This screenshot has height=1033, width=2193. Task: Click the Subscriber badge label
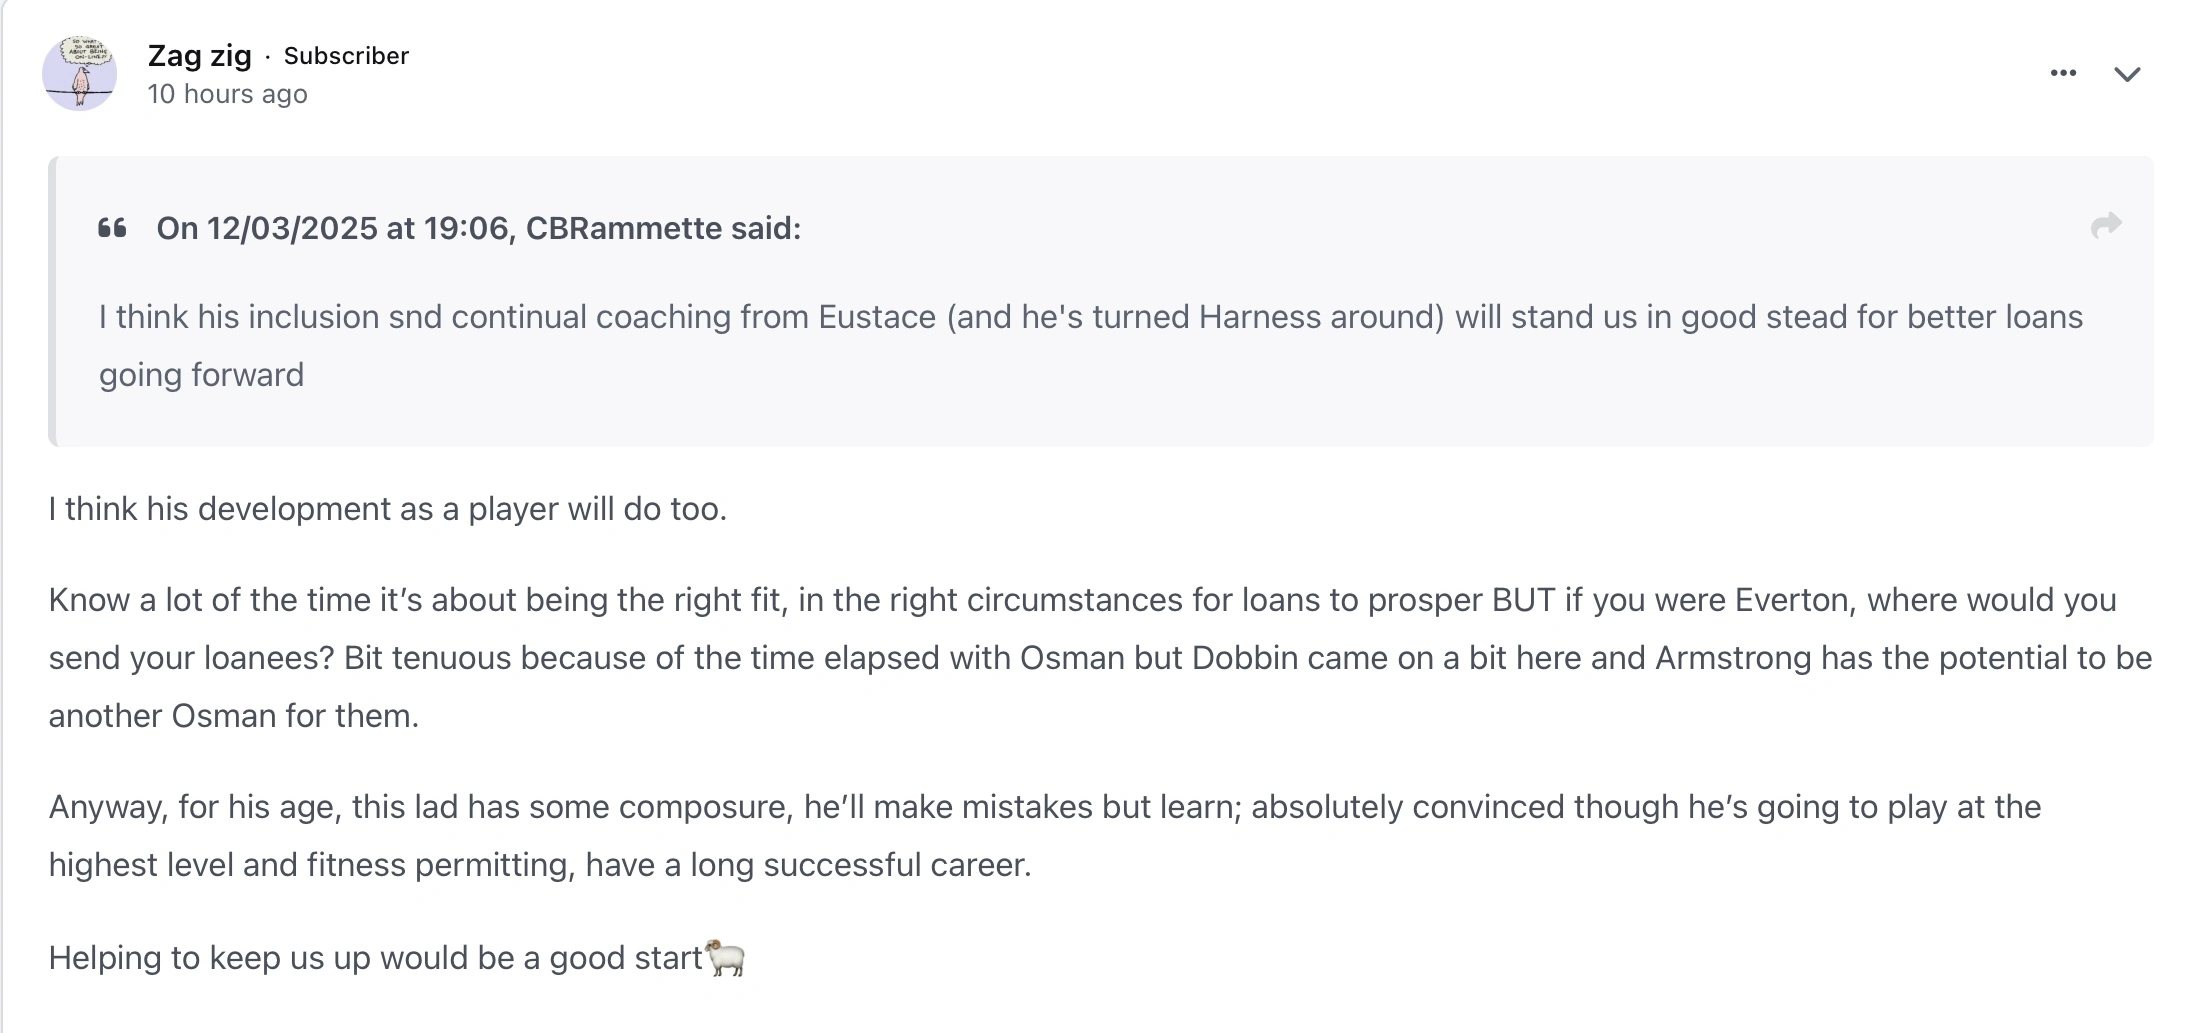346,56
